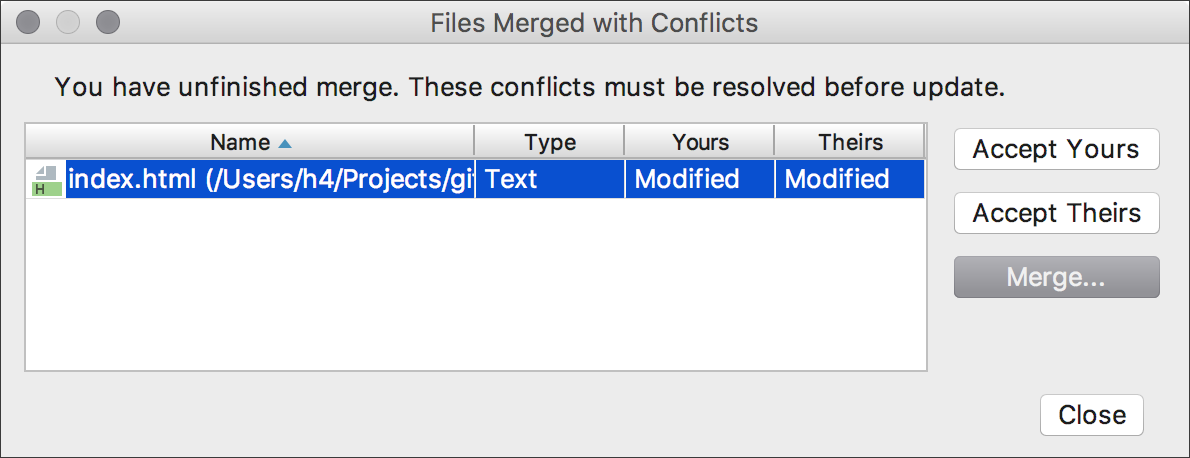Sort the list by Type column header
This screenshot has width=1190, height=458.
coord(549,142)
